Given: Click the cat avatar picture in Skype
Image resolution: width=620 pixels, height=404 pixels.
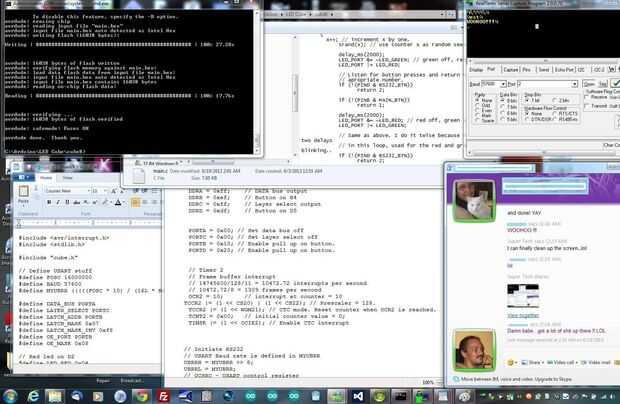Looking at the screenshot, I should 474,200.
